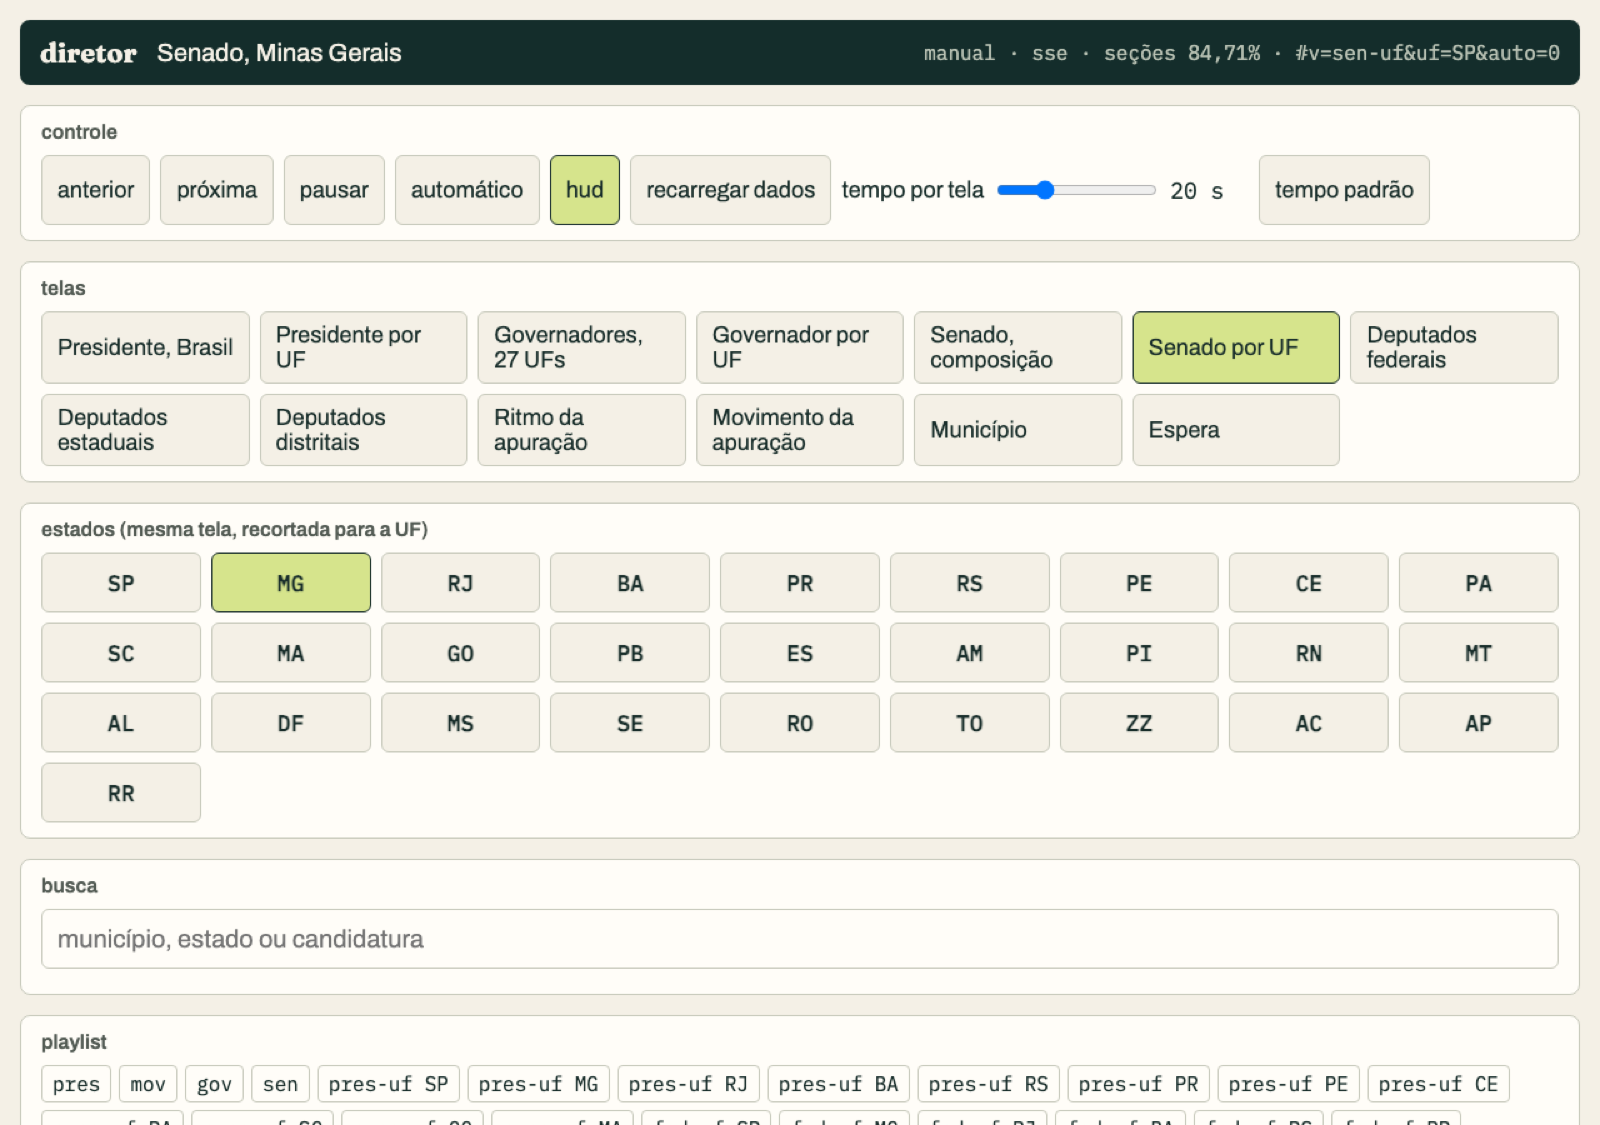
Task: Select state RR
Action: (121, 793)
